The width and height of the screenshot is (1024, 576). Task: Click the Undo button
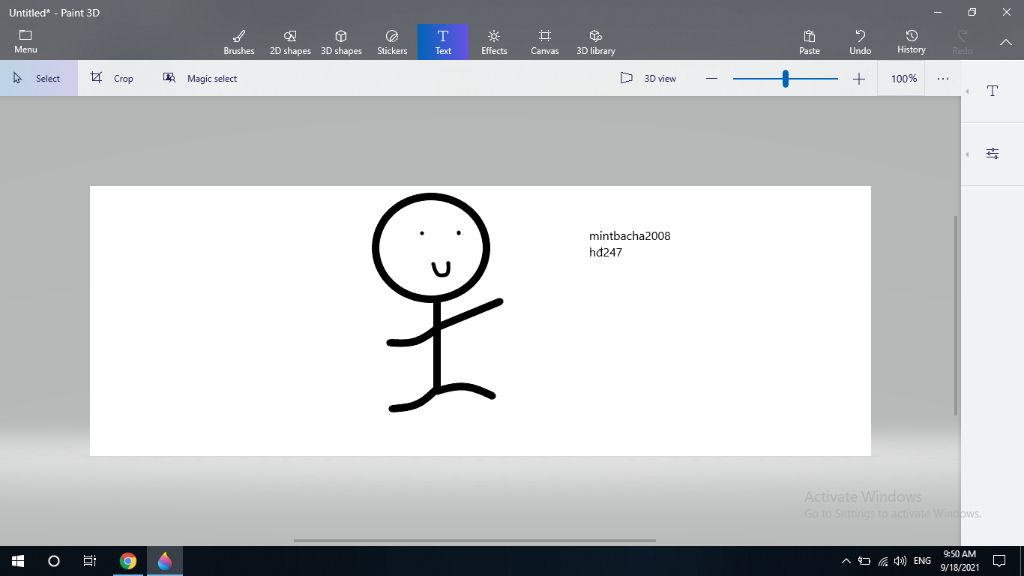click(860, 42)
